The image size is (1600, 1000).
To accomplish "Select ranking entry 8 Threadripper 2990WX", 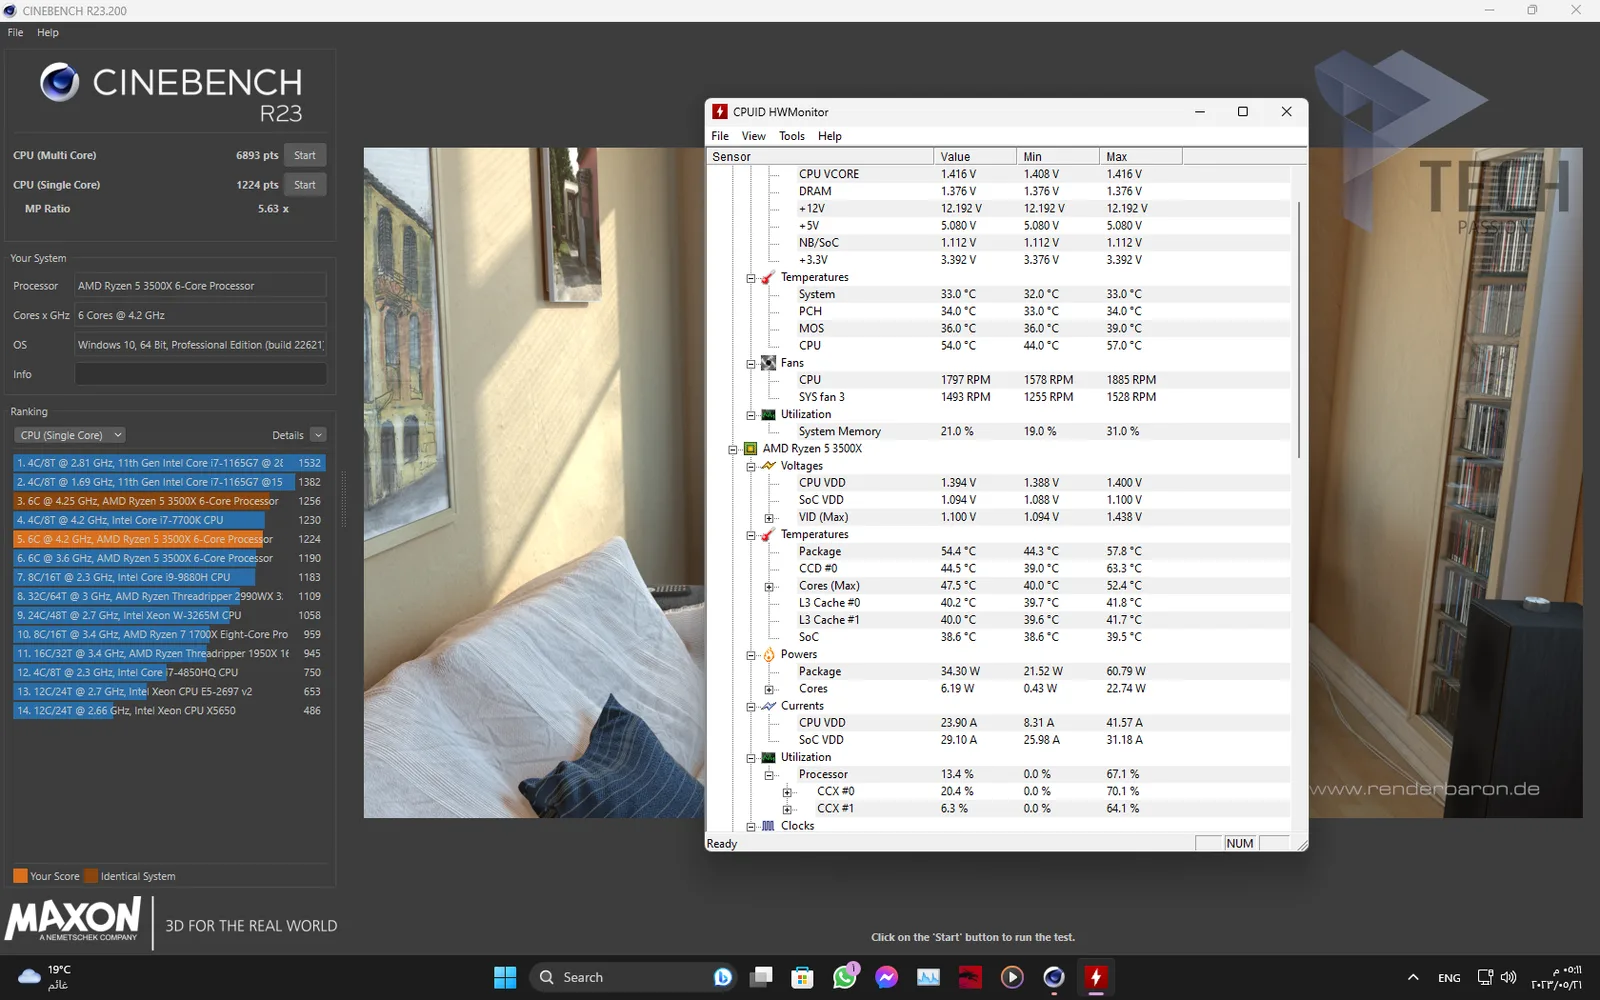I will point(169,596).
